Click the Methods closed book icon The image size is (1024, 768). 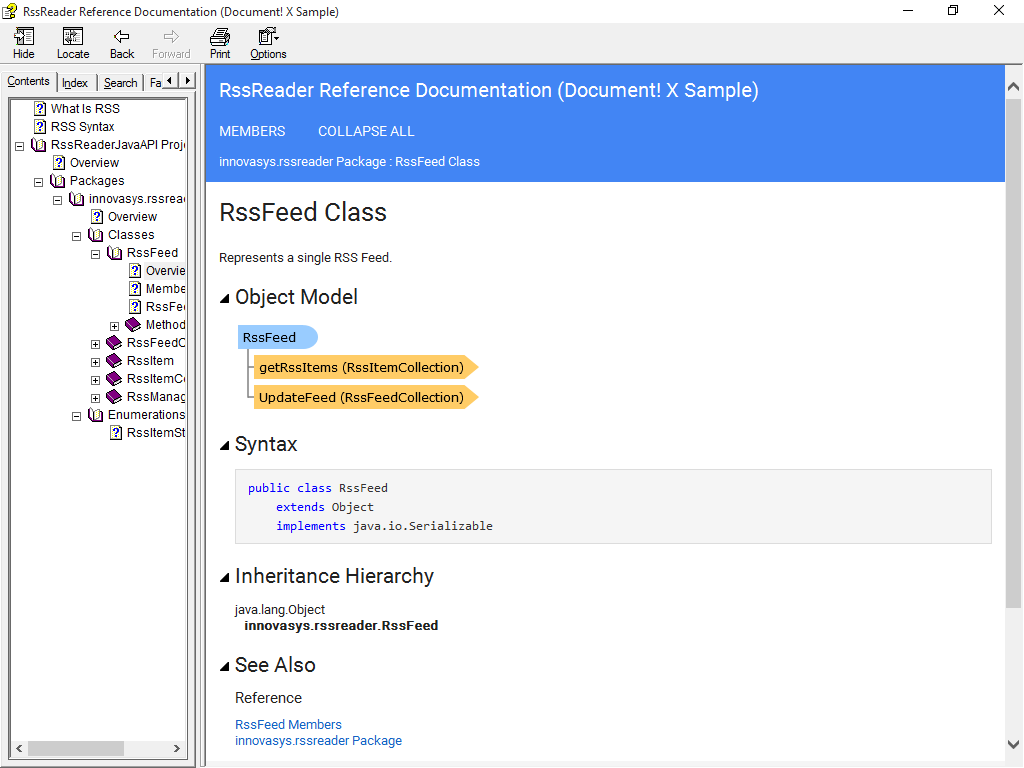(x=133, y=325)
